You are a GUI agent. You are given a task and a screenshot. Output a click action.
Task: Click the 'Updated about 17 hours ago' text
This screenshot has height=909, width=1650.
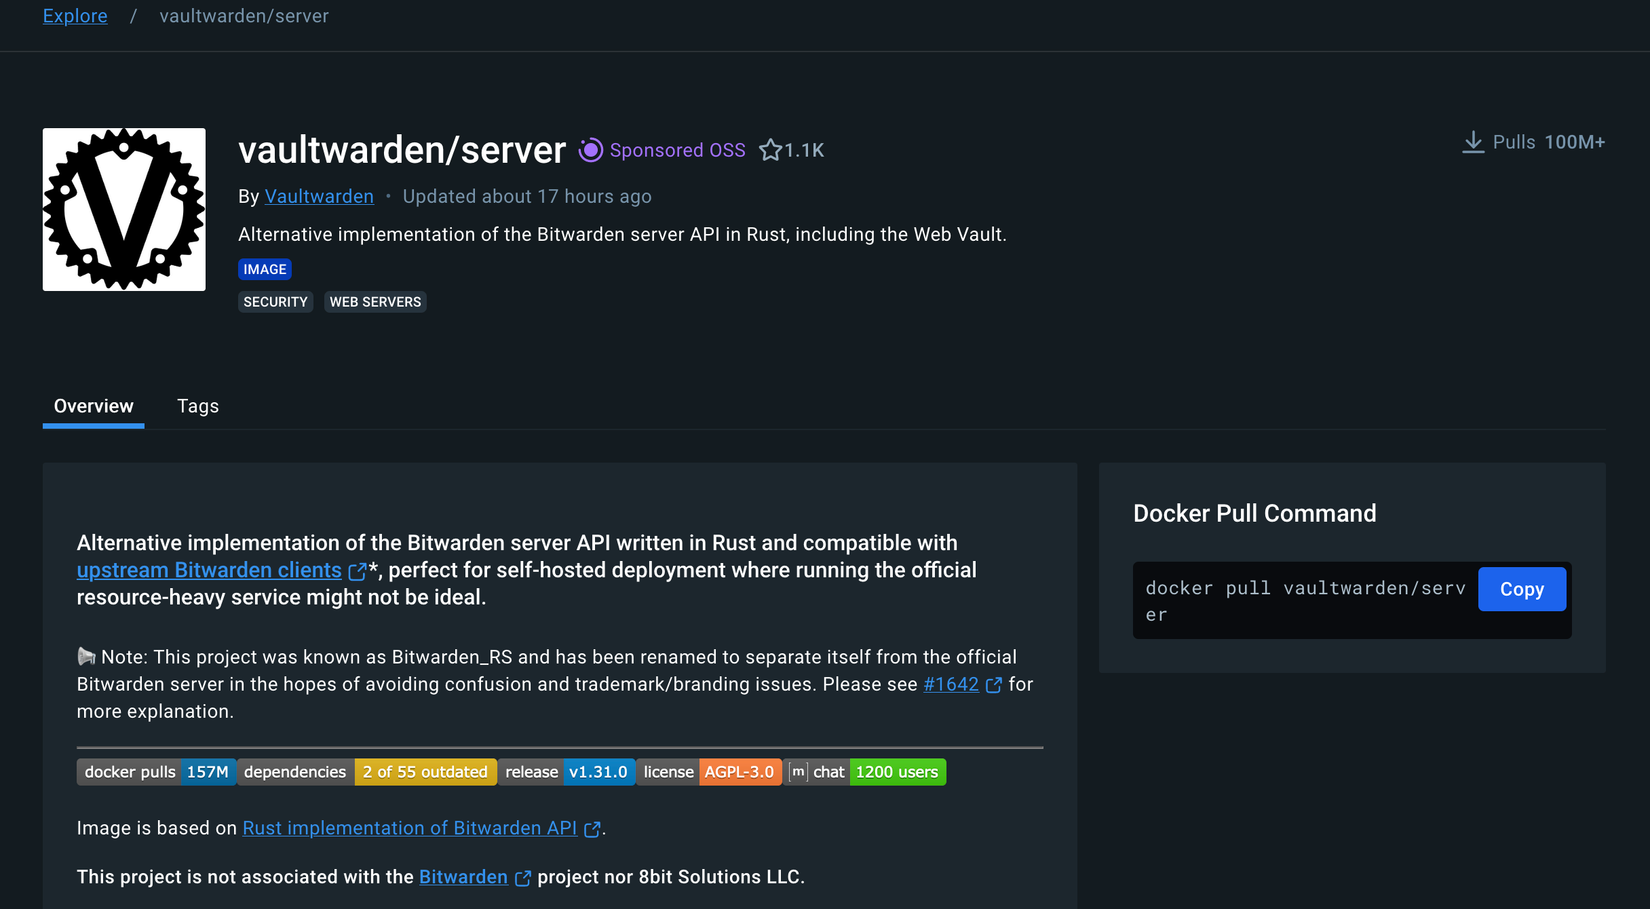[x=527, y=196]
